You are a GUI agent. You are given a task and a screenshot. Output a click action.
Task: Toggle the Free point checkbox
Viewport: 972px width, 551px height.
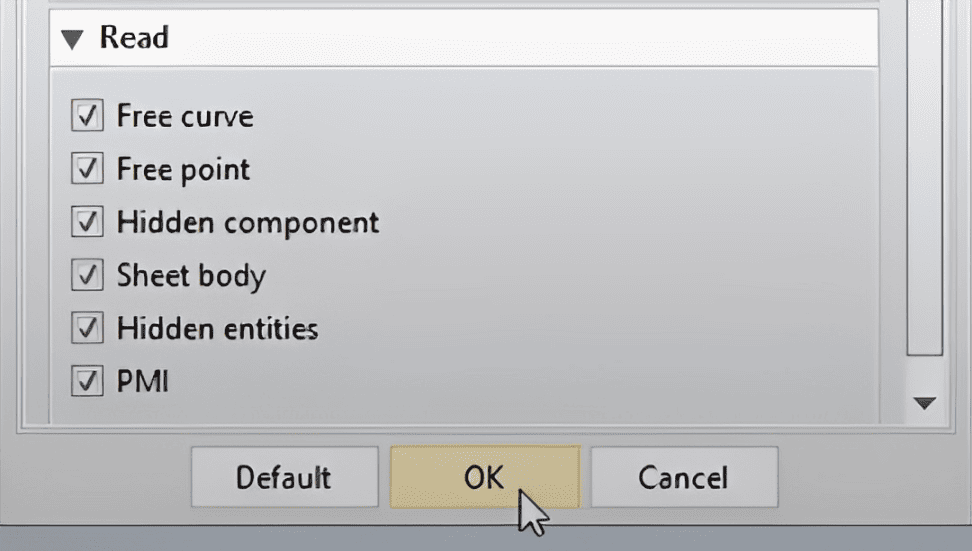click(87, 169)
